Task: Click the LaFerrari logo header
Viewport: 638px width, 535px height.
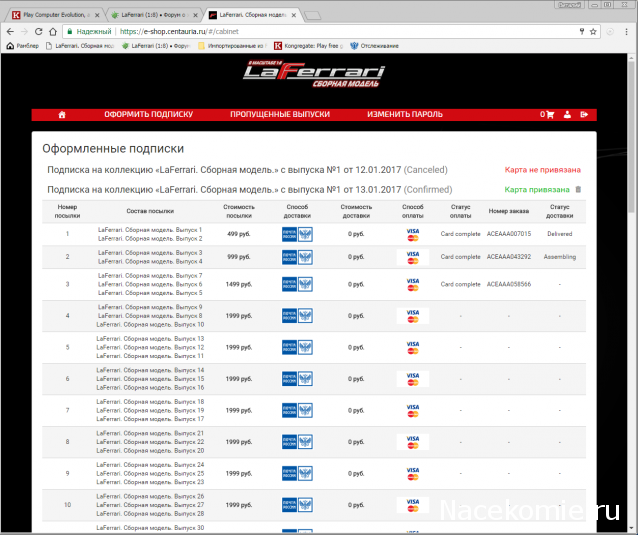Action: click(x=314, y=74)
